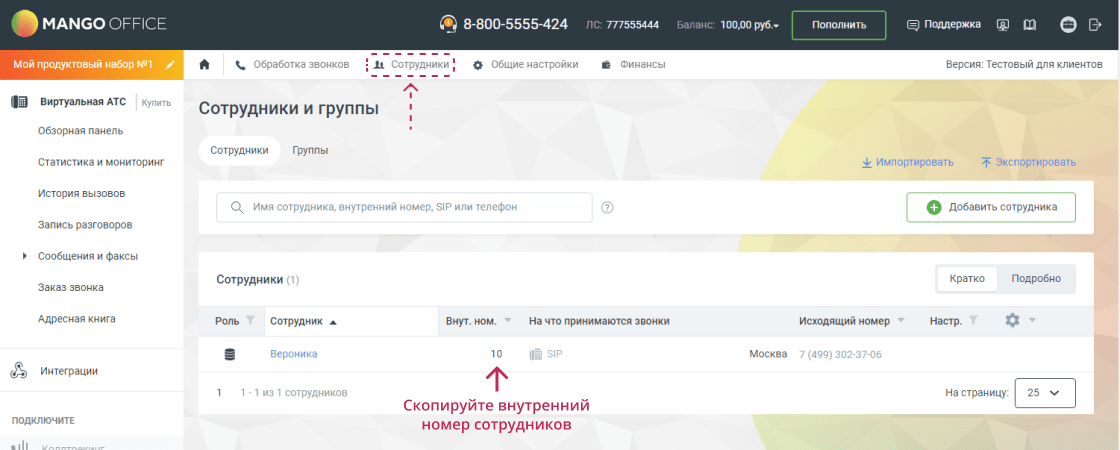
Task: Open Запись разговоров in sidebar
Action: point(85,225)
